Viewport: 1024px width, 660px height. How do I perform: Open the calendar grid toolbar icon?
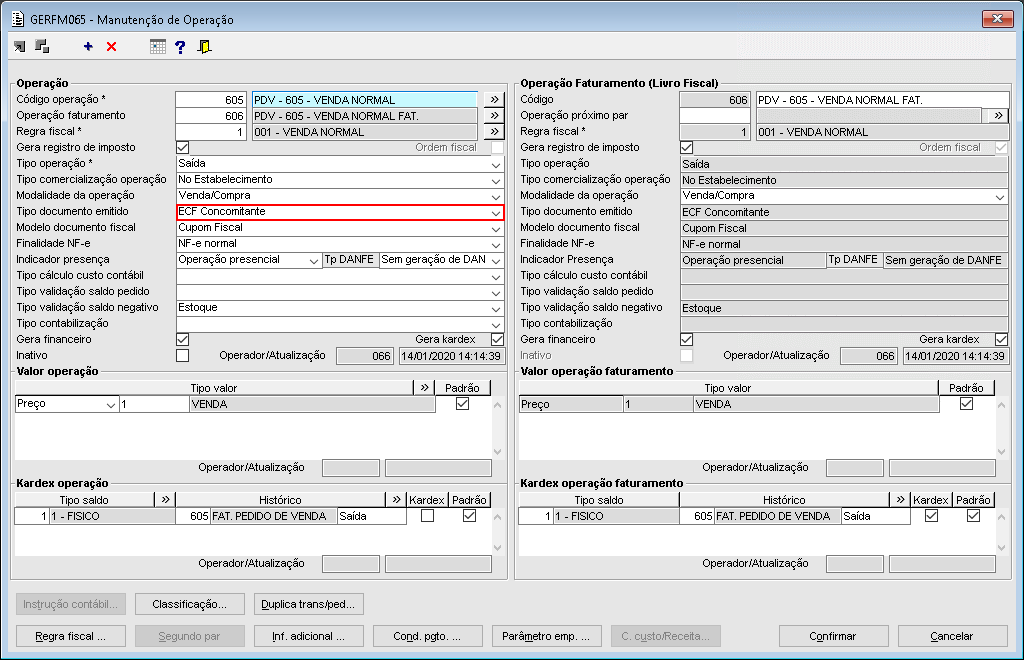coord(157,46)
